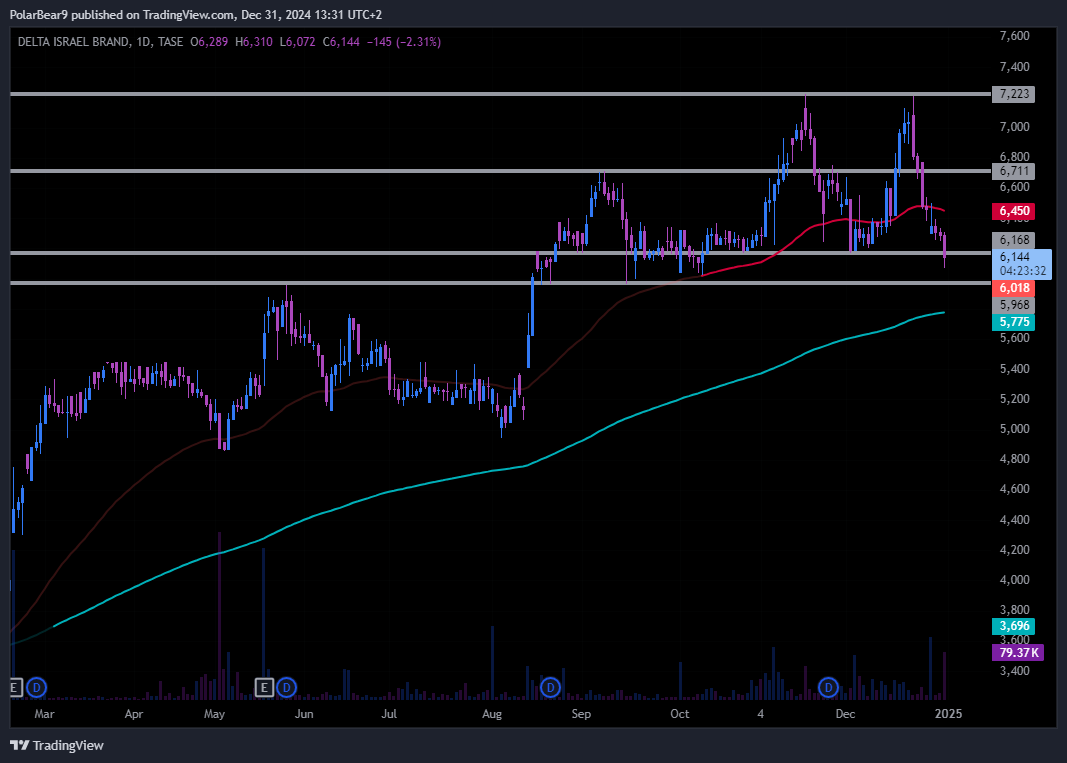Click the 7,600 tick on price axis
Viewport: 1067px width, 763px height.
click(x=1014, y=36)
